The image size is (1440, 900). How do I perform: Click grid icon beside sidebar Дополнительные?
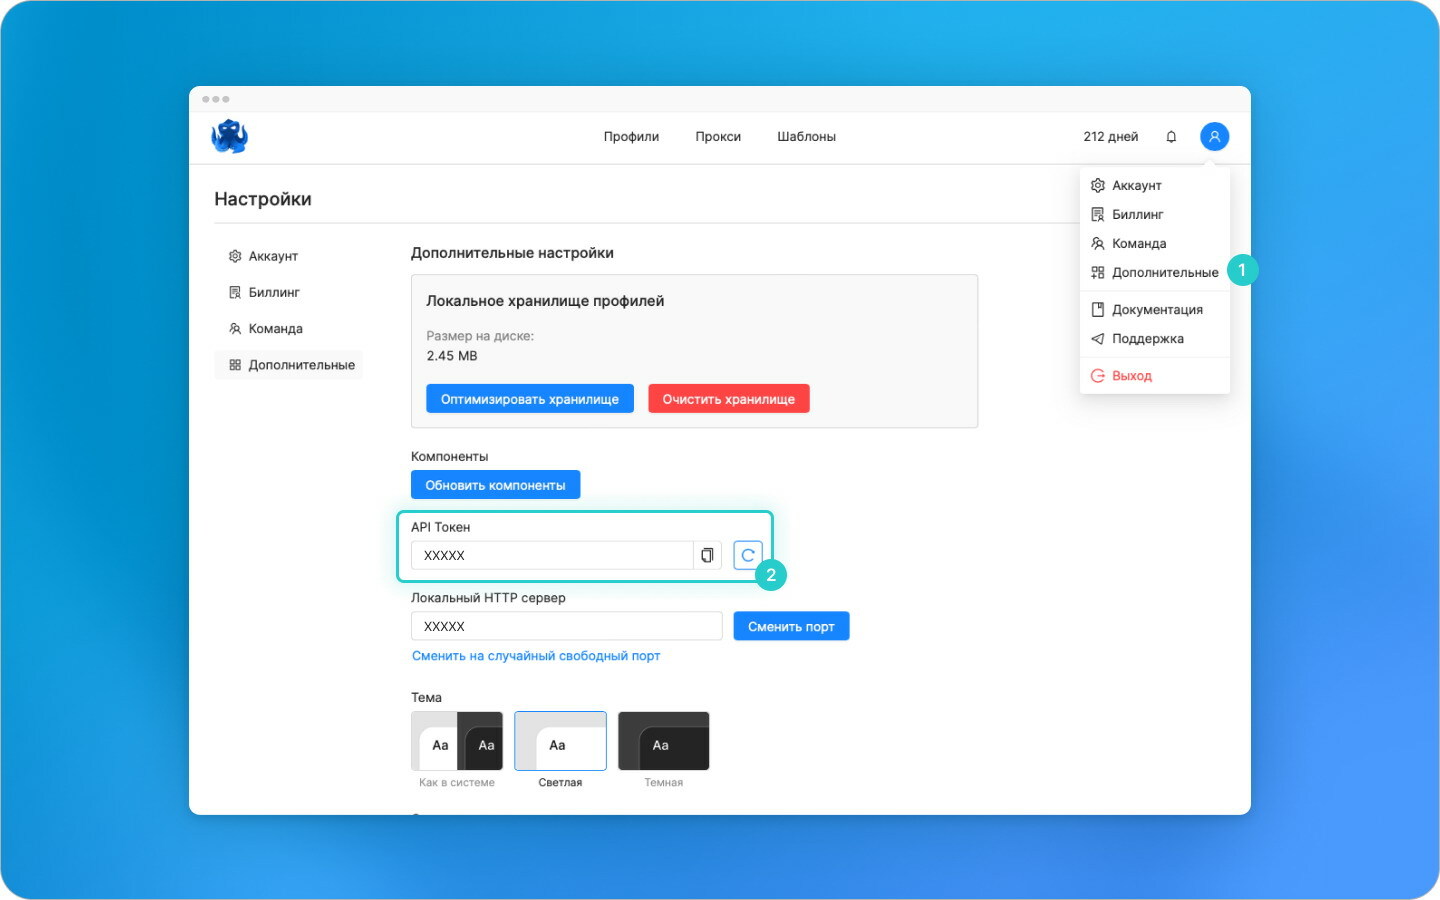click(235, 365)
